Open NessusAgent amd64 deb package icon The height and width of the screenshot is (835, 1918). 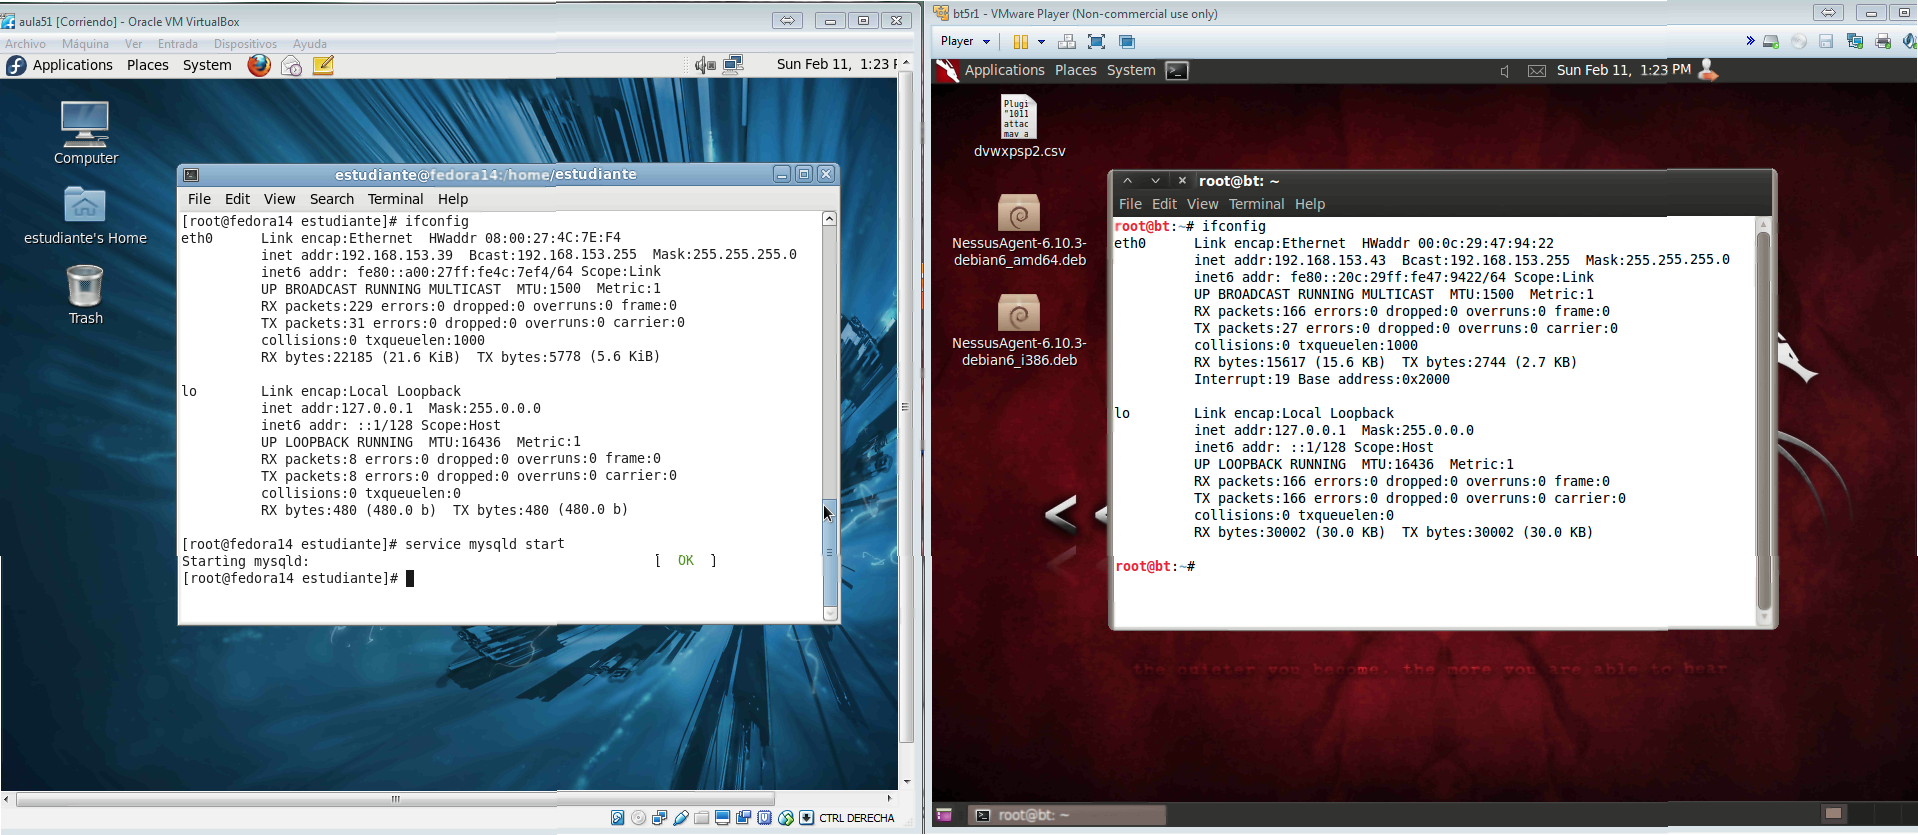tap(1019, 214)
